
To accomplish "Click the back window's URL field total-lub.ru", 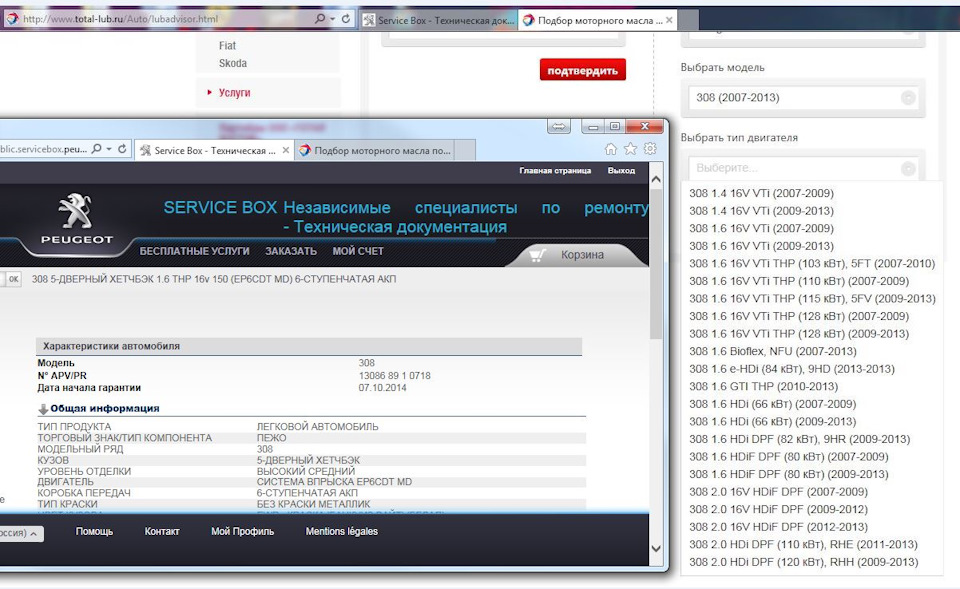I will (121, 19).
